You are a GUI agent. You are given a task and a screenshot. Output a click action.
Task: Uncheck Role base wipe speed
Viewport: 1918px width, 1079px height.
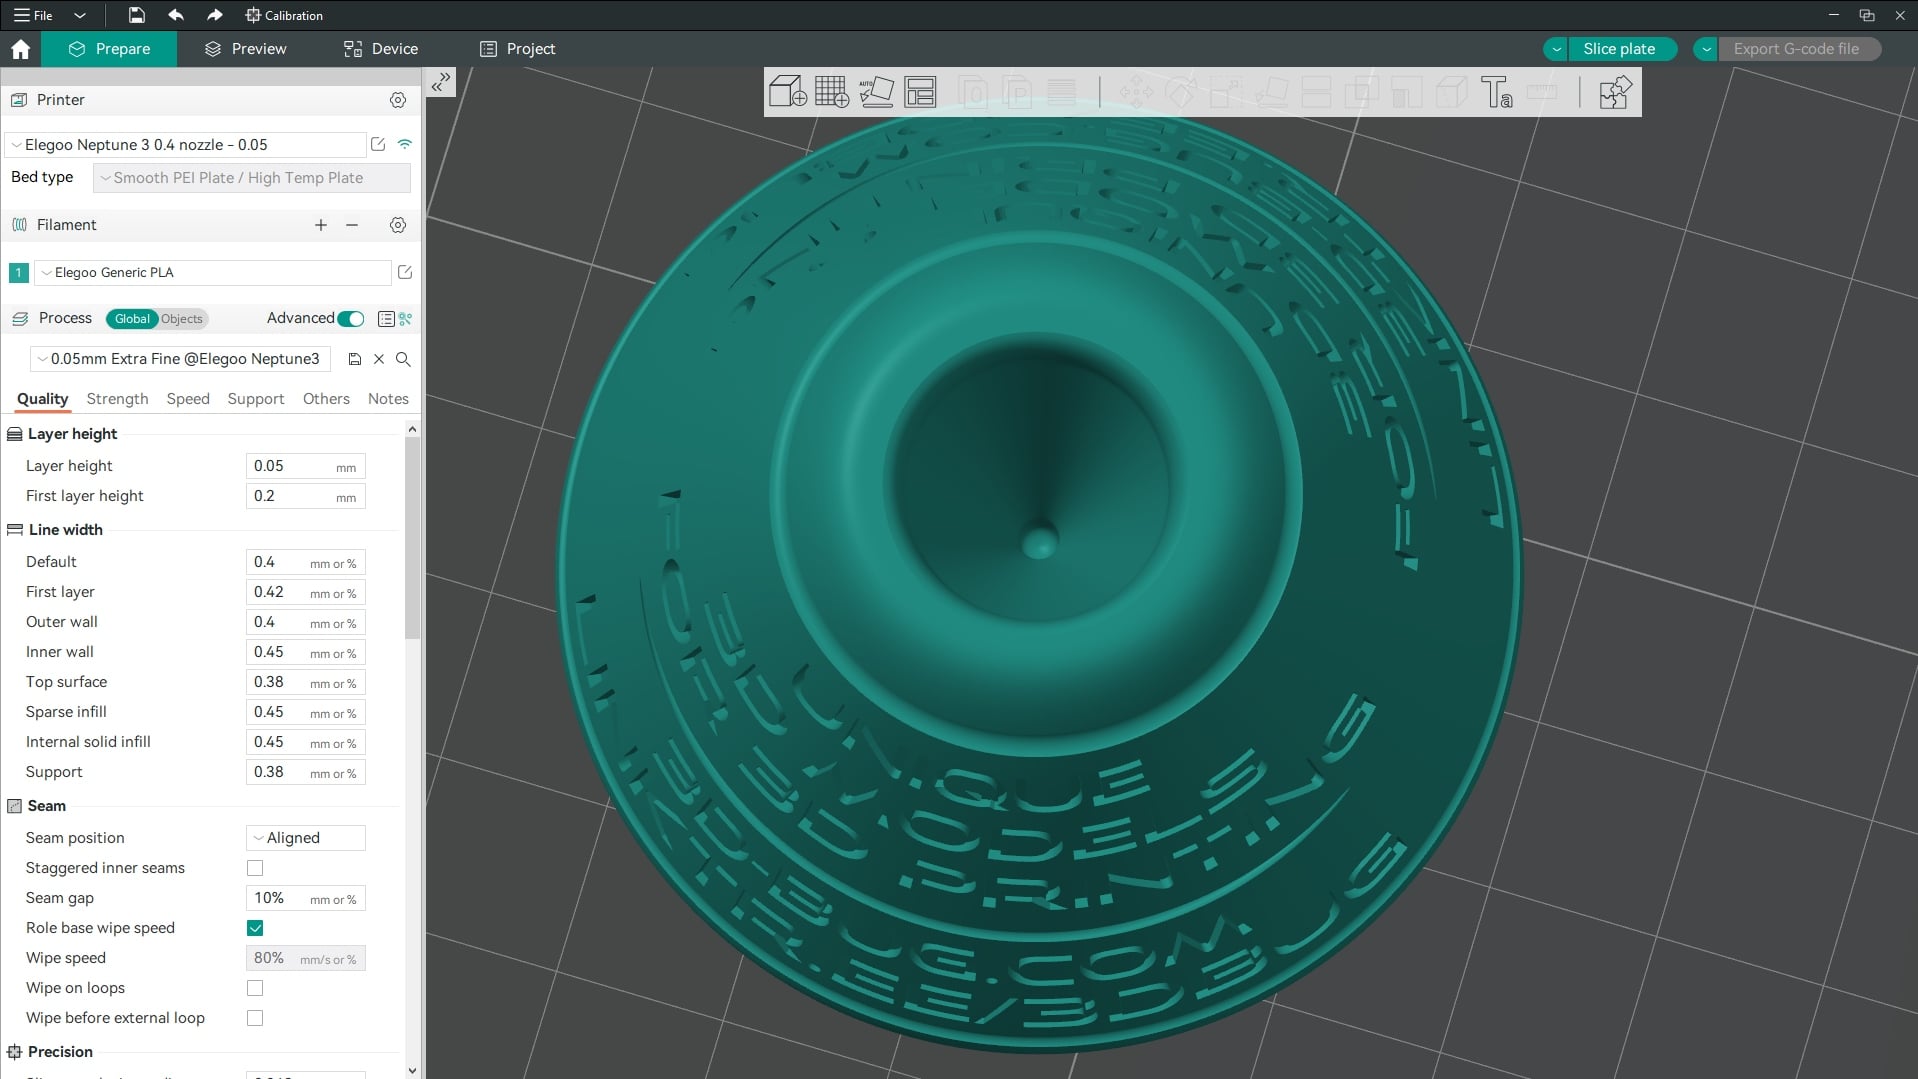pyautogui.click(x=255, y=928)
